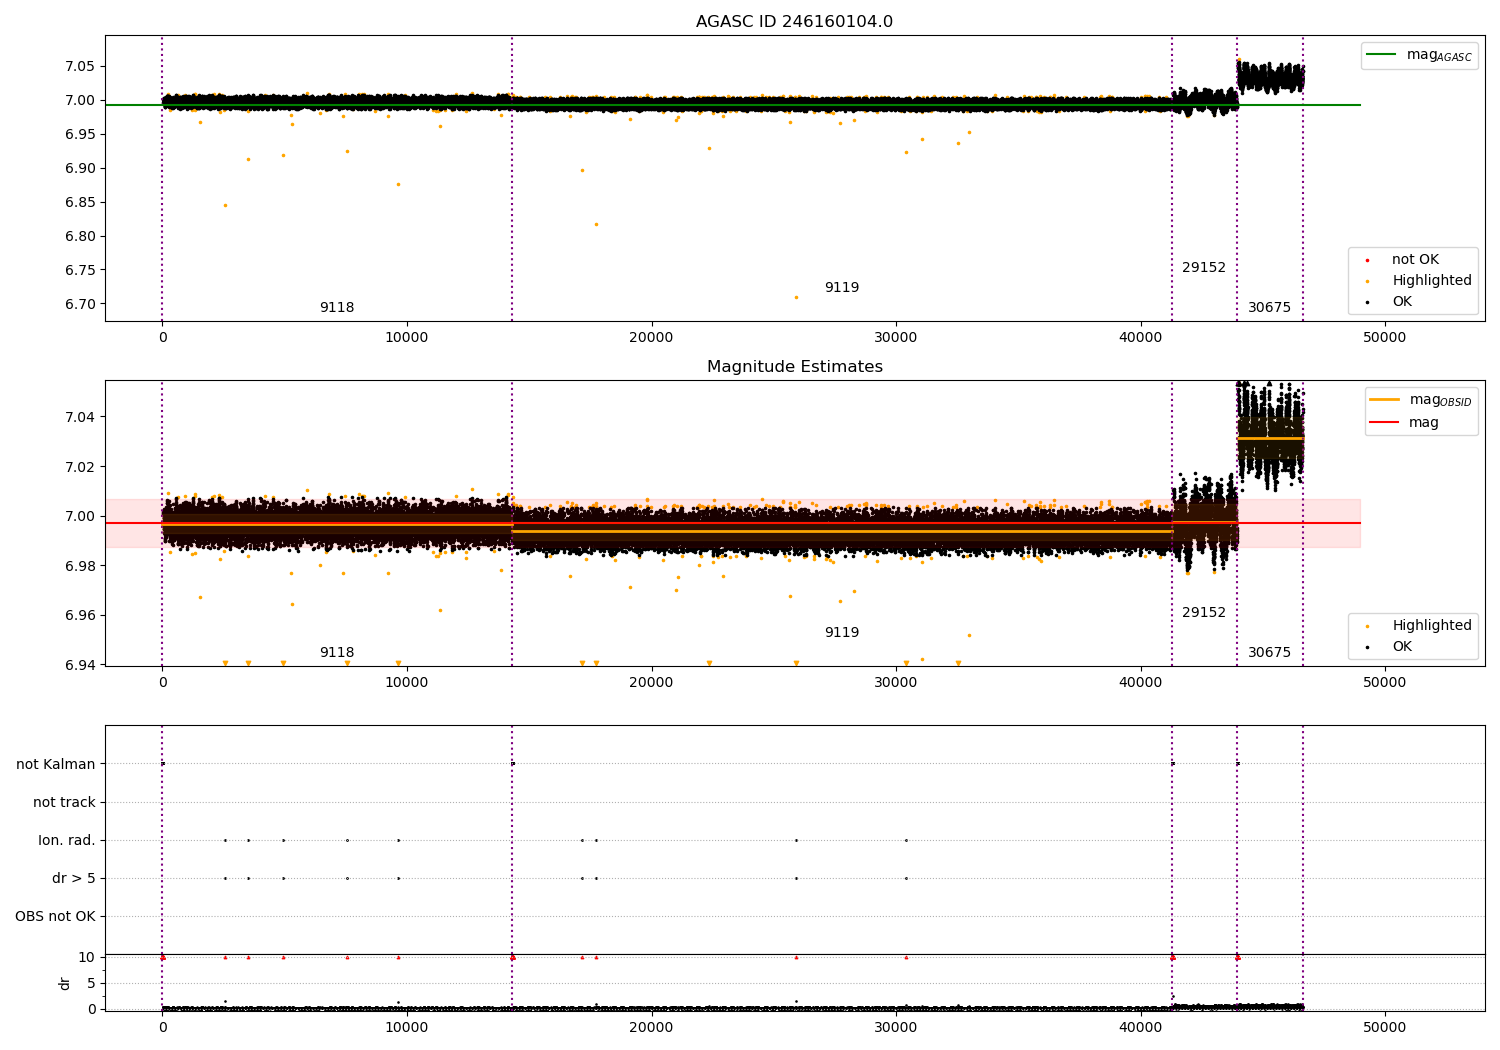Click obsid label 30675 in the top plot
Image resolution: width=1500 pixels, height=1050 pixels.
pyautogui.click(x=1269, y=307)
